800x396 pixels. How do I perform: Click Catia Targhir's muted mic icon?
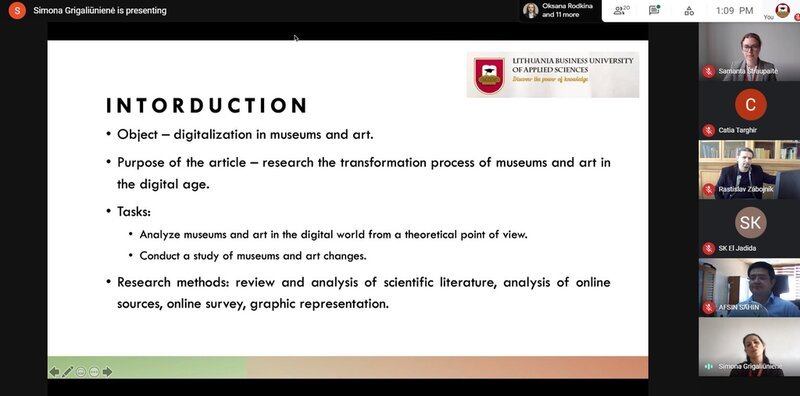point(708,130)
